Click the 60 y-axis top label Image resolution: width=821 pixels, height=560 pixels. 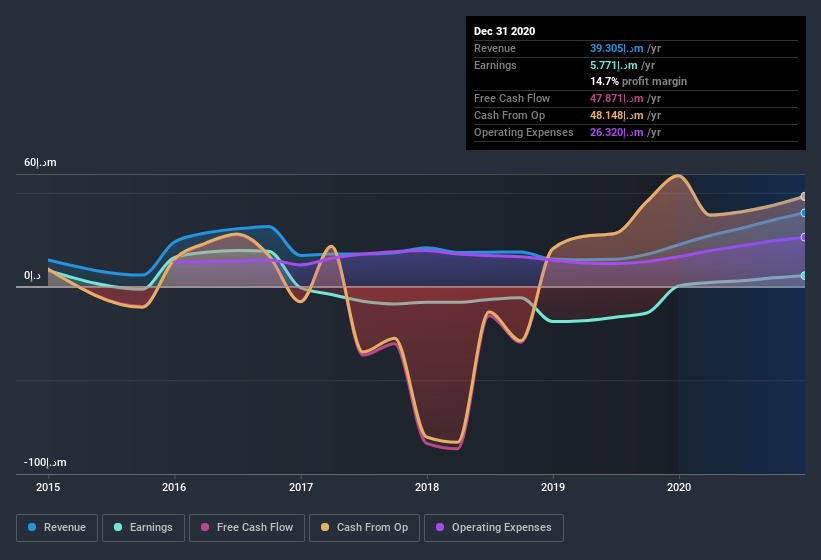(40, 163)
